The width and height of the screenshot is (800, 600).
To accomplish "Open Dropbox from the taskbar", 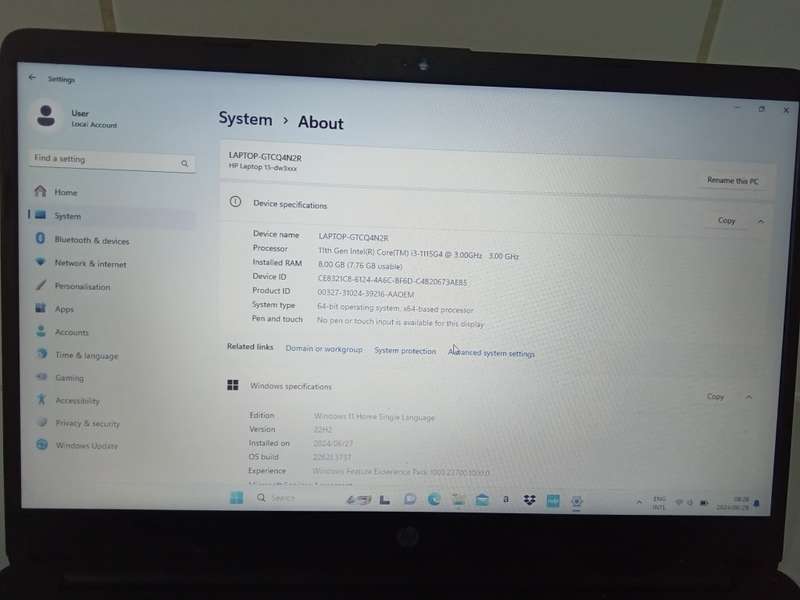I will coord(530,501).
